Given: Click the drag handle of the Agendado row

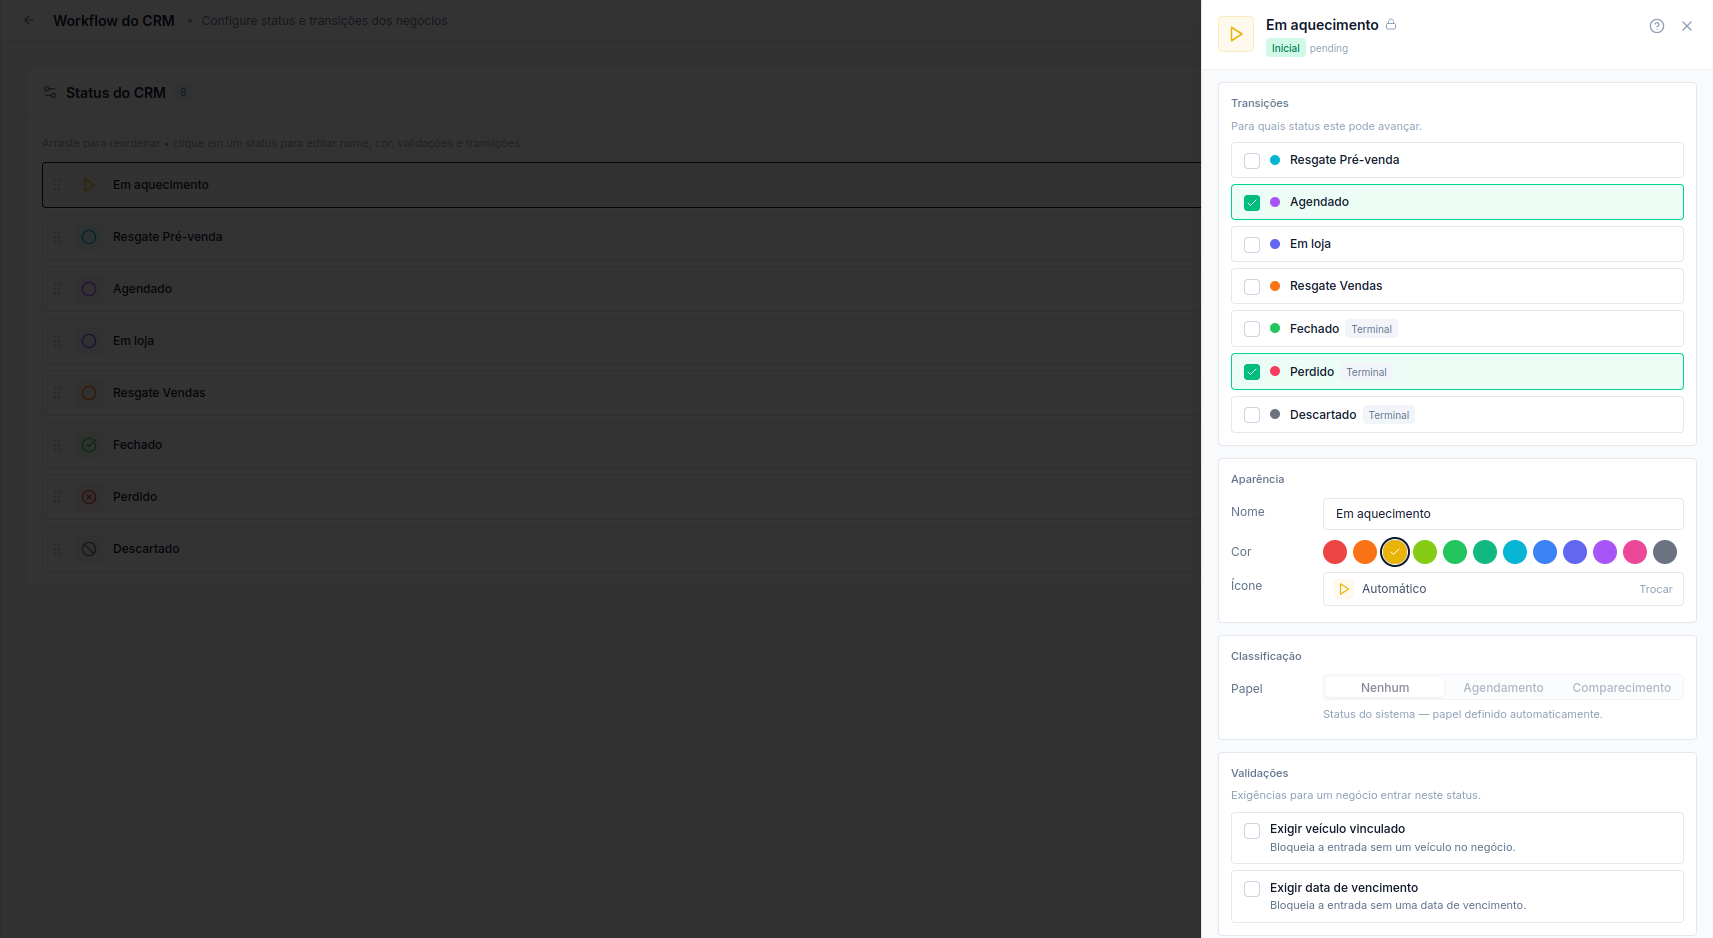Looking at the screenshot, I should click(x=57, y=289).
